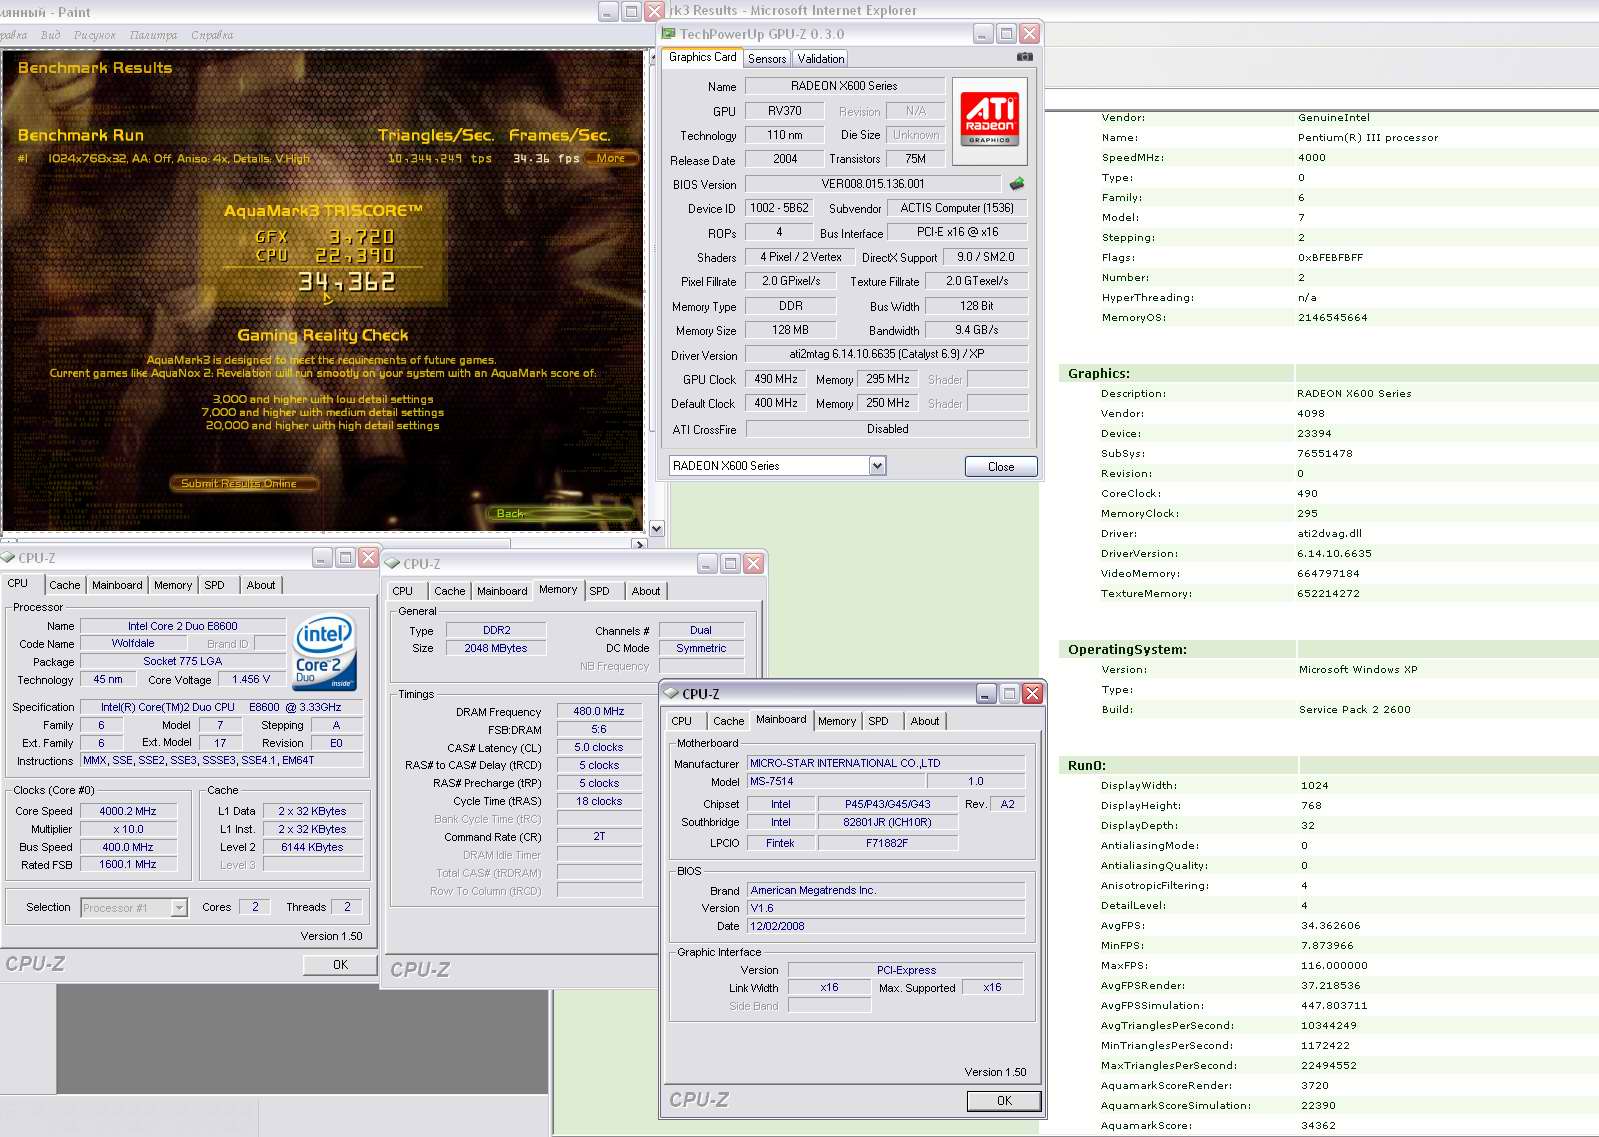
Task: Click the Level 2 cache 6144 KBytes value
Action: tap(312, 847)
